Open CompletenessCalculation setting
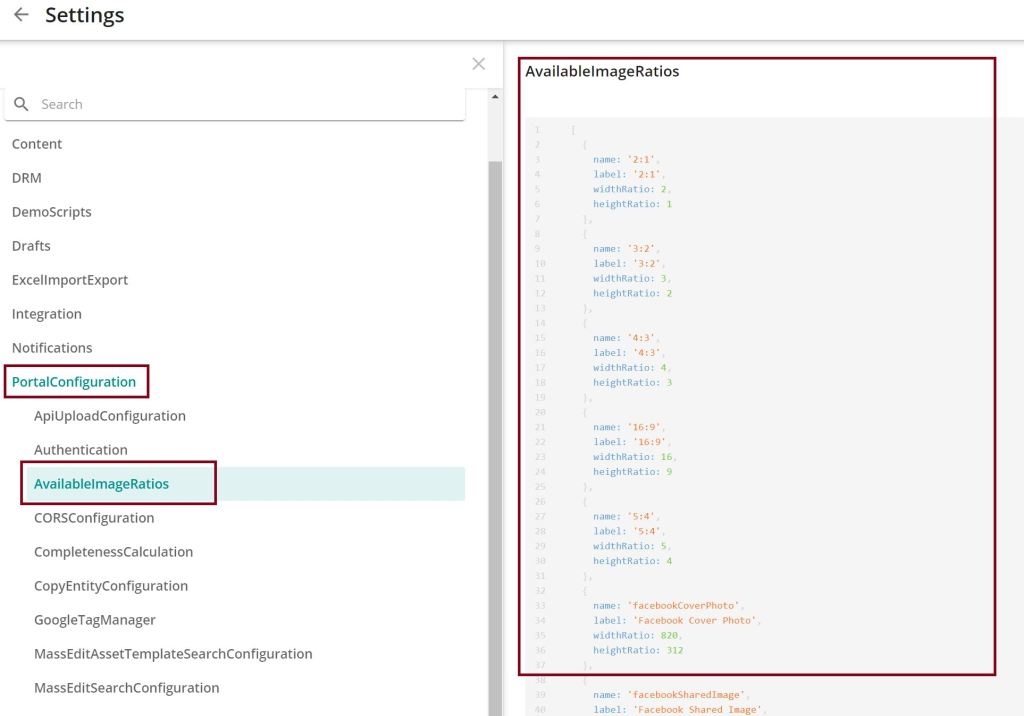Screen dimensions: 1024x716 114,552
